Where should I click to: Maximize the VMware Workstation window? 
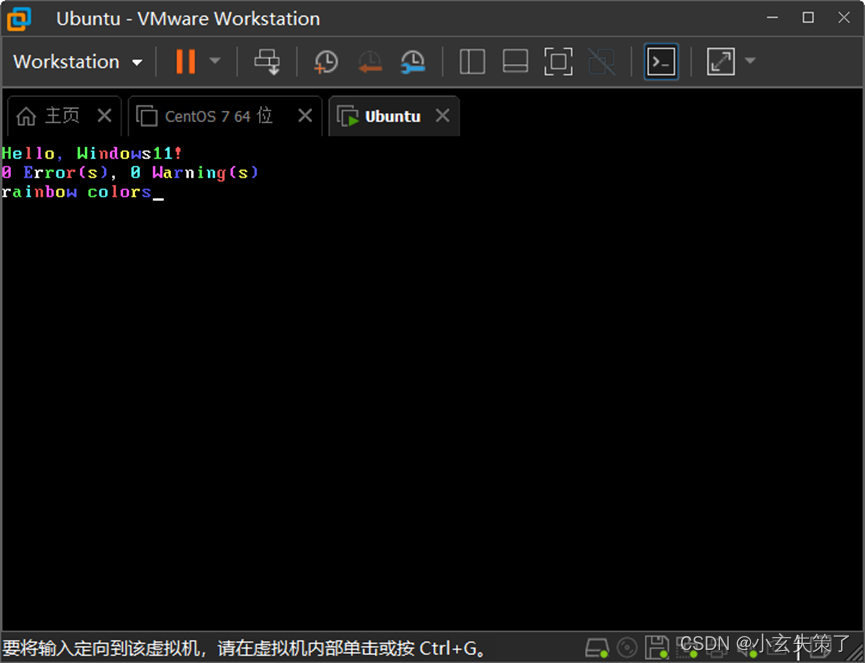tap(808, 18)
